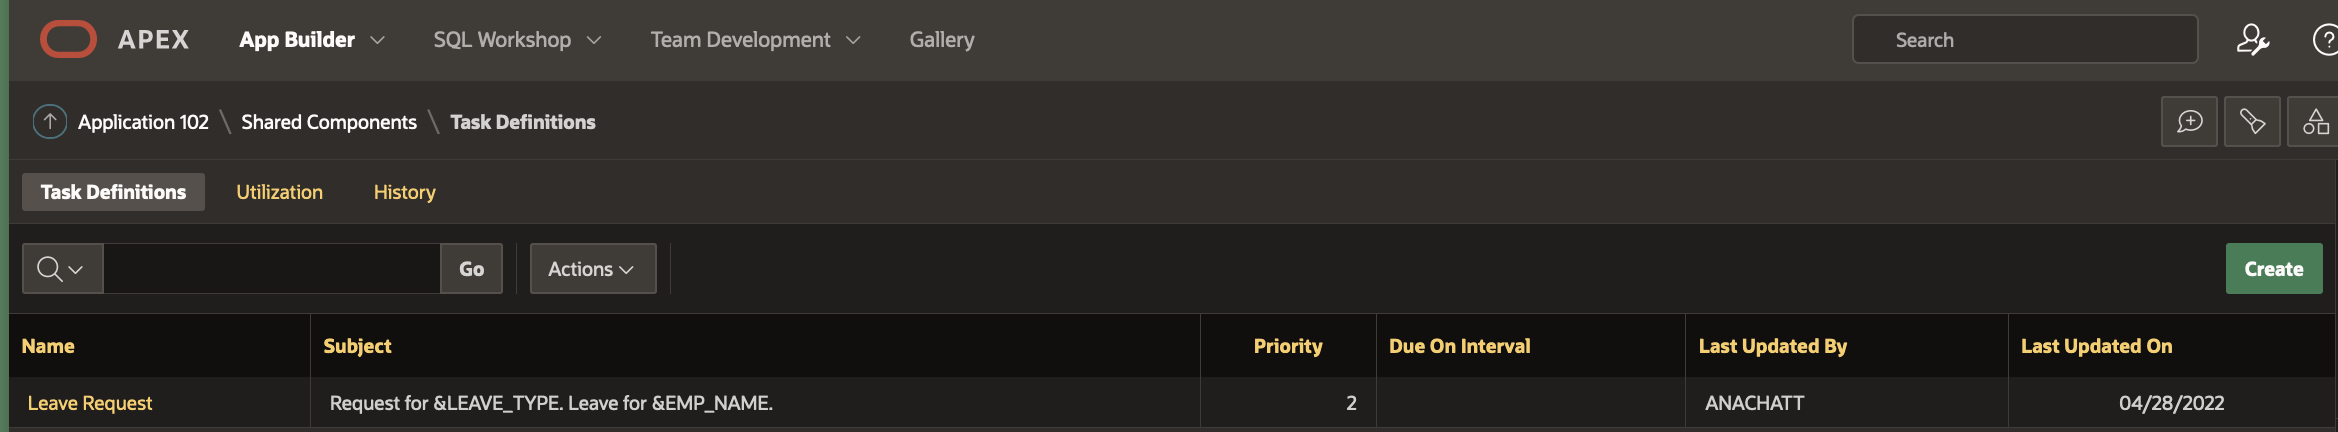The width and height of the screenshot is (2338, 432).
Task: Open the Actions dropdown menu
Action: pyautogui.click(x=592, y=269)
